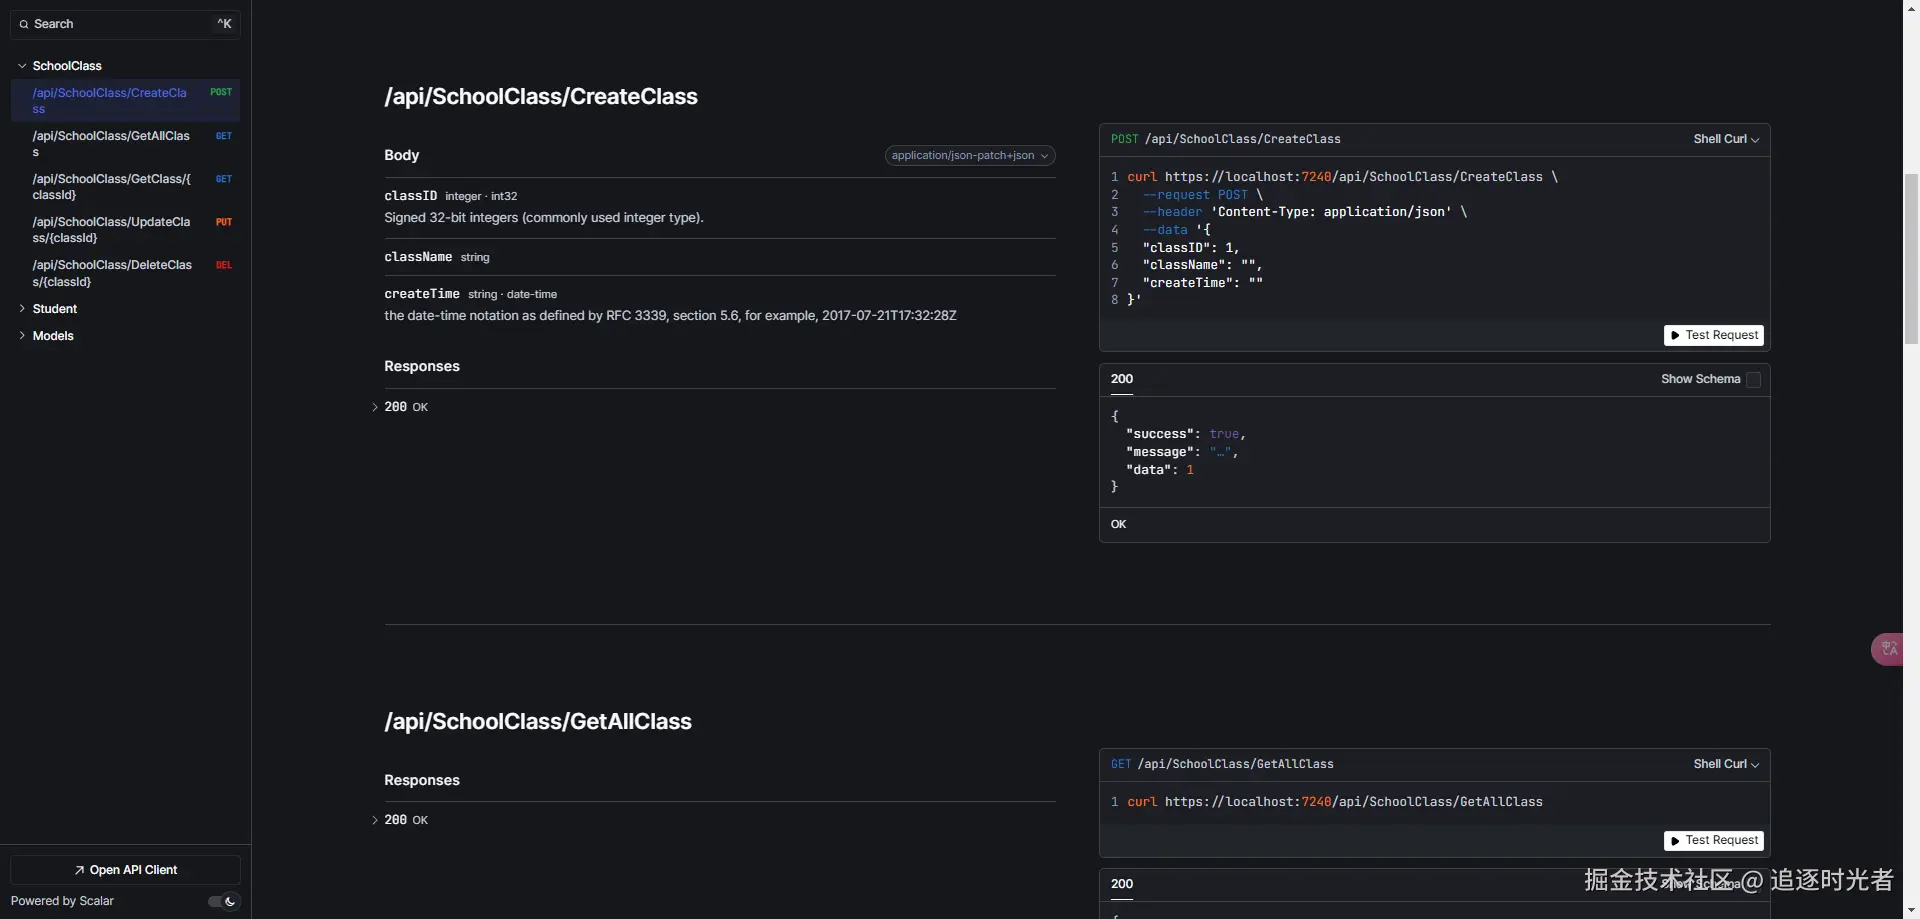Expand the Student section in sidebar

(55, 309)
